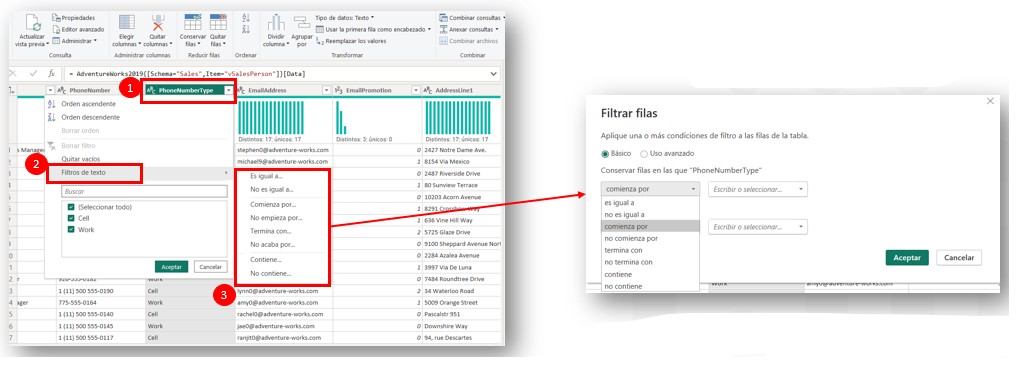Image resolution: width=1031 pixels, height=374 pixels.
Task: Click the 123 type icon of EmailPromotion column
Action: (339, 90)
